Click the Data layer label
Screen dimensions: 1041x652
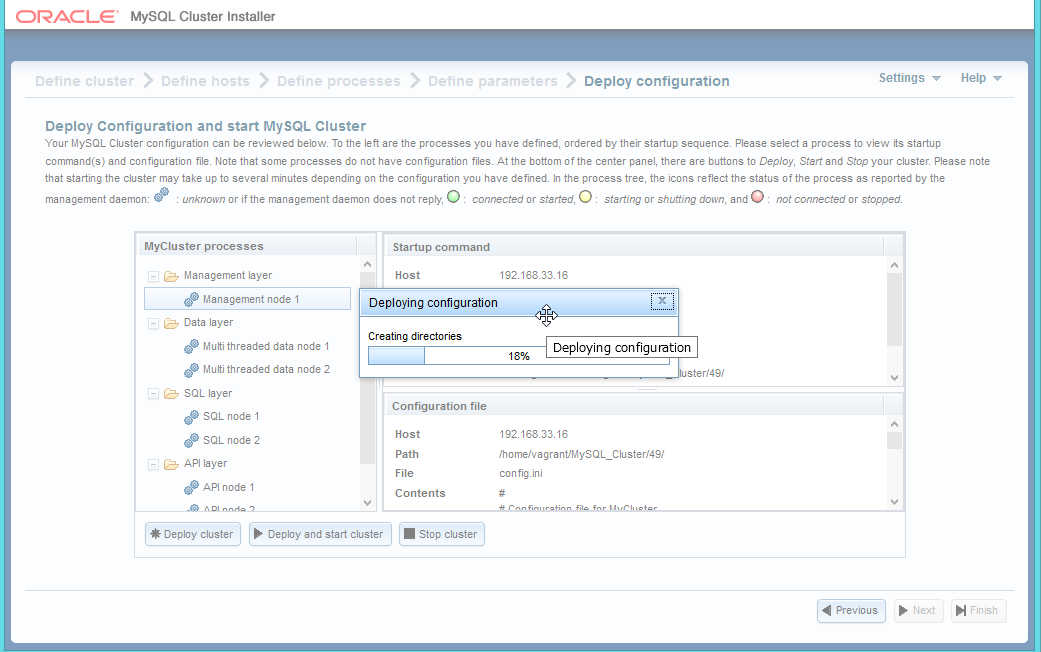[208, 323]
